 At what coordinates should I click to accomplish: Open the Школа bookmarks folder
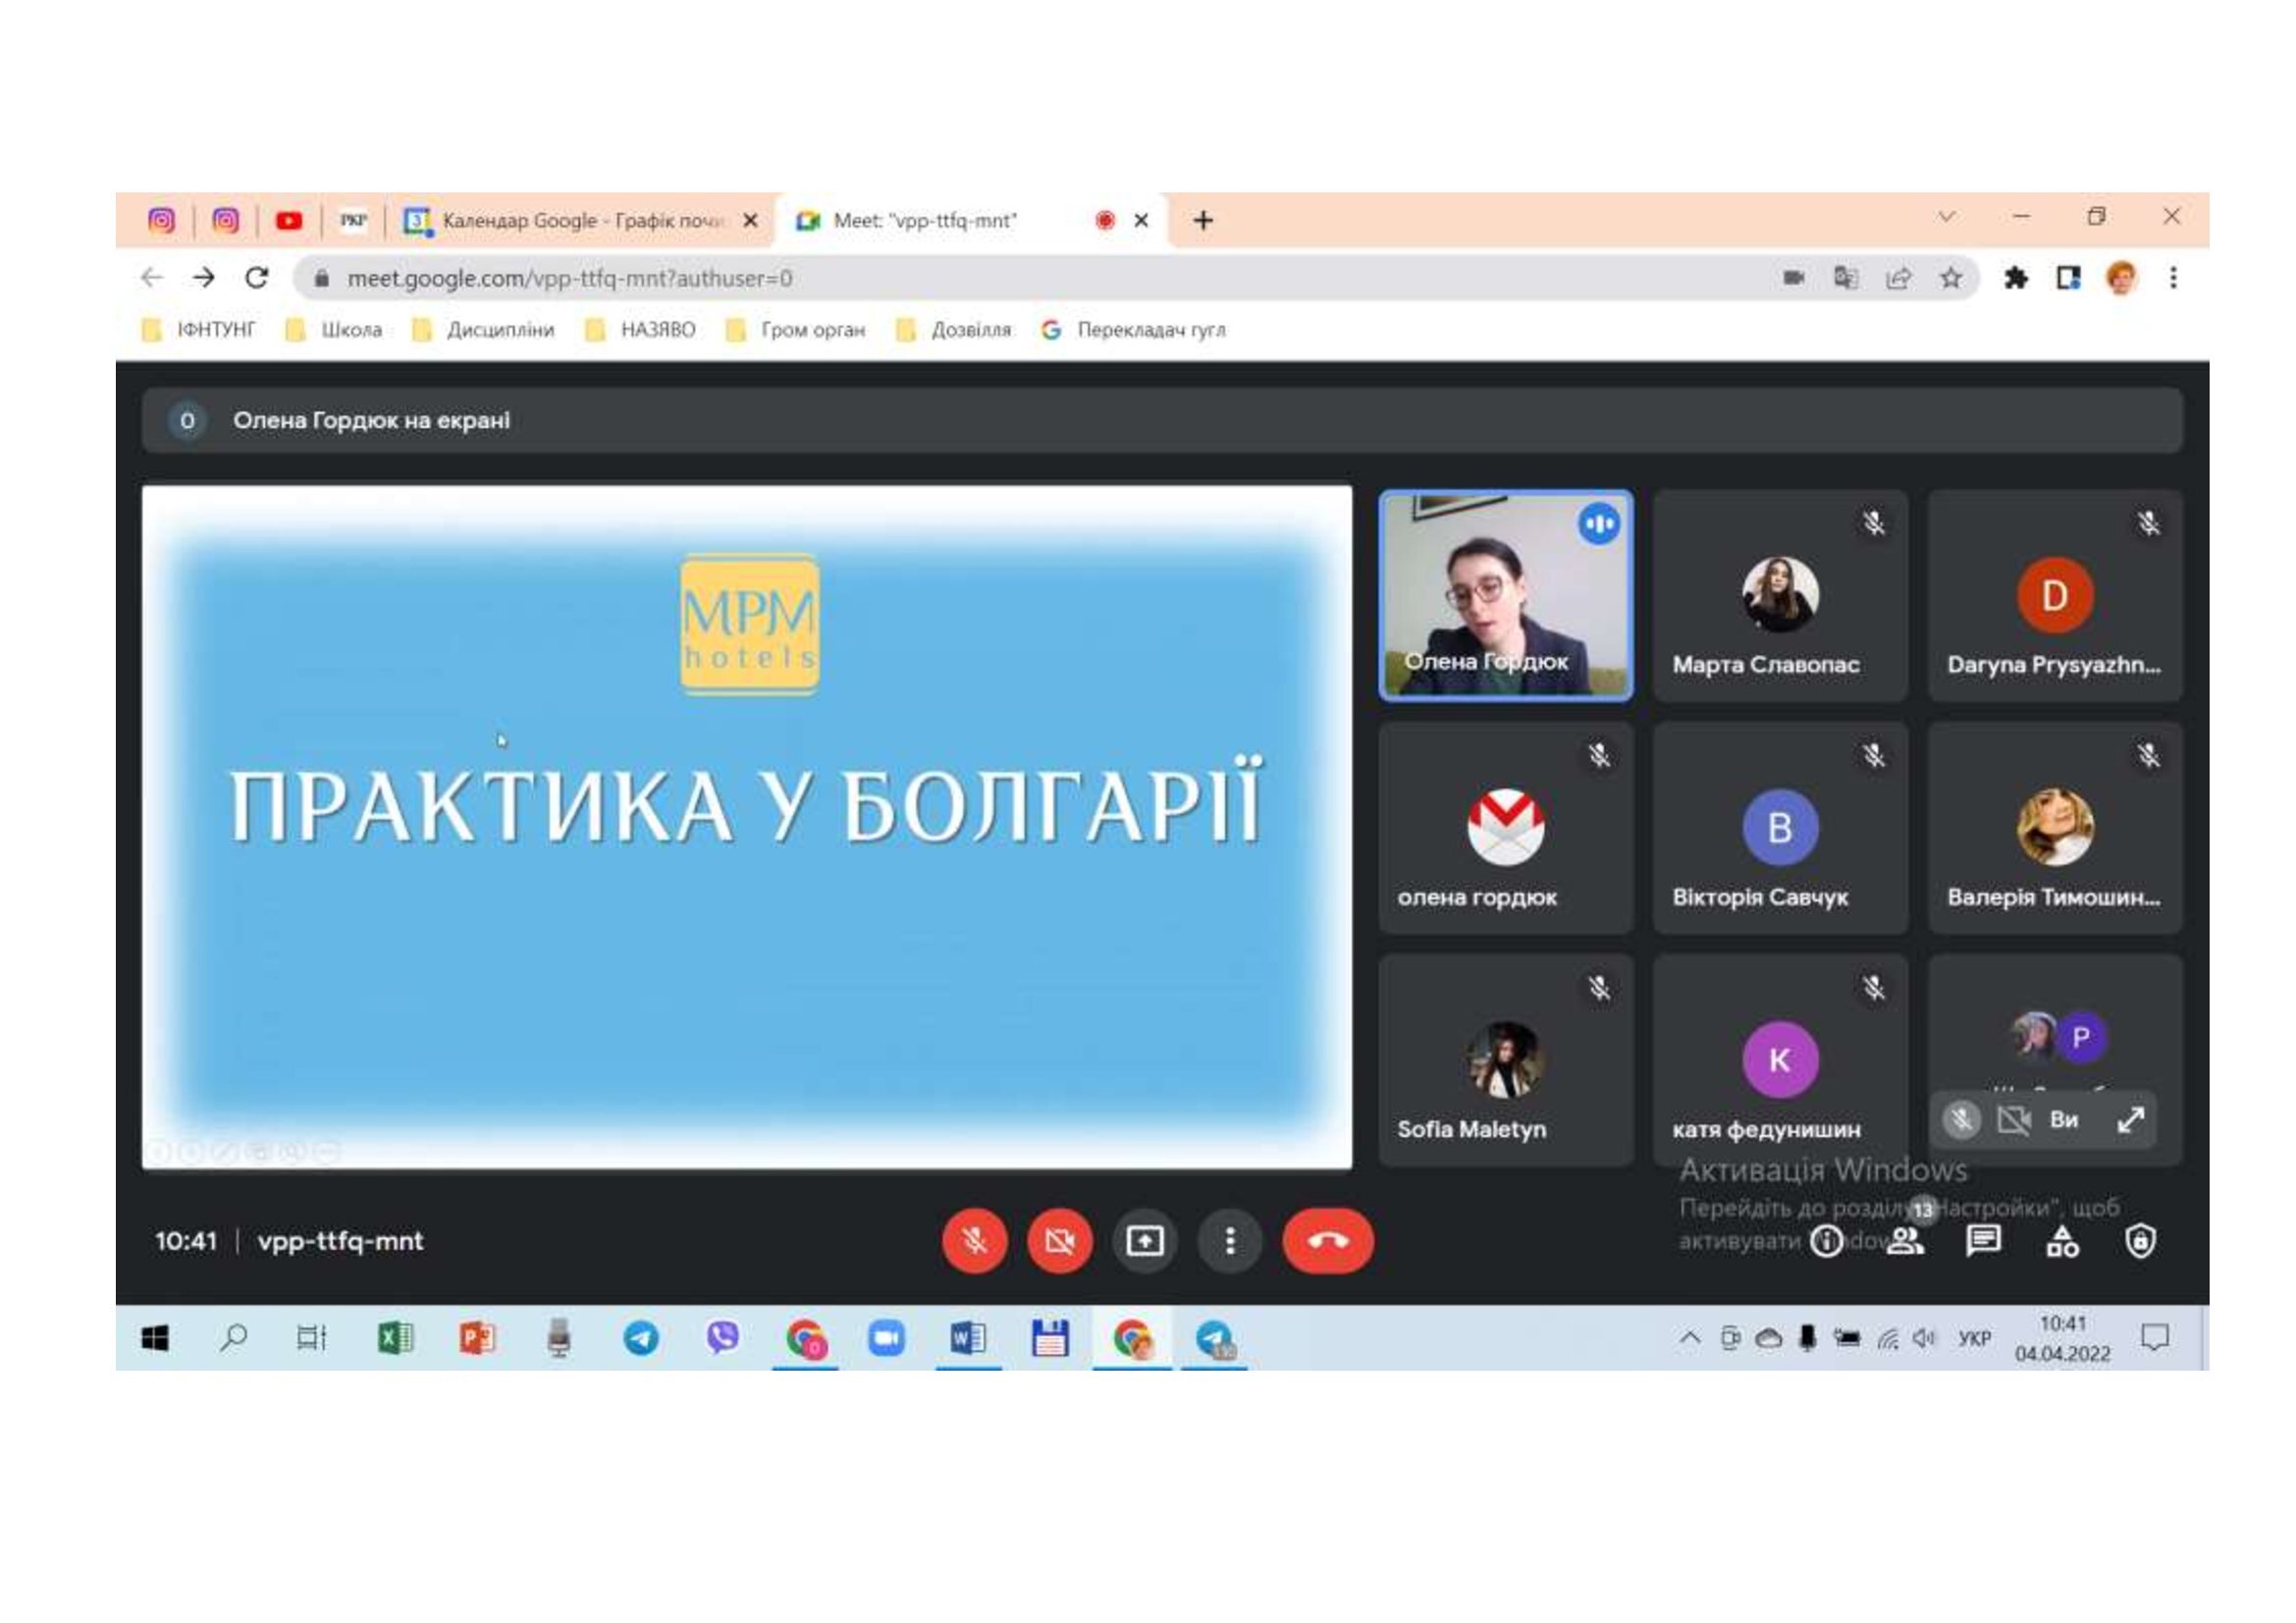334,331
